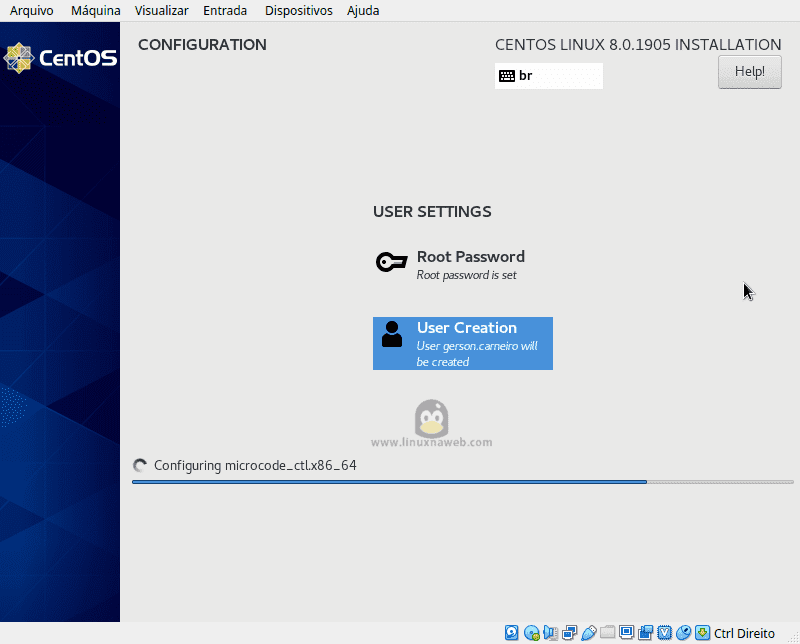Screen dimensions: 800x644
Task: Click the installation progress bar
Action: coord(463,482)
